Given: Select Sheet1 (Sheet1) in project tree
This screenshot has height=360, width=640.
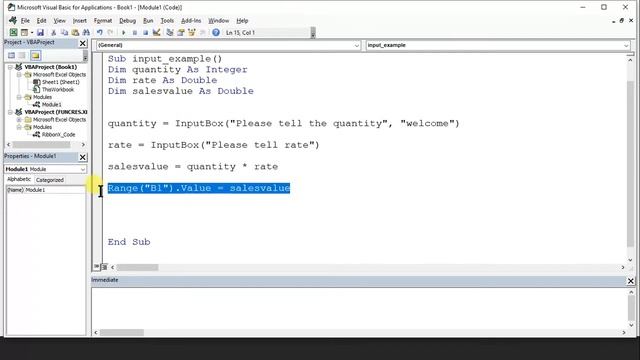Looking at the screenshot, I should pos(60,82).
